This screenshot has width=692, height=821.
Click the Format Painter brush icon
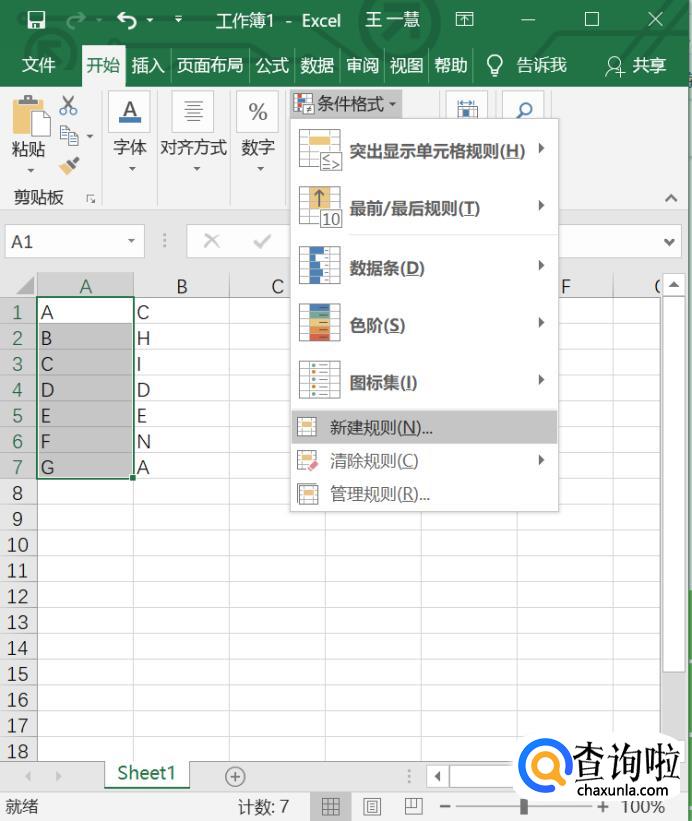[x=69, y=166]
